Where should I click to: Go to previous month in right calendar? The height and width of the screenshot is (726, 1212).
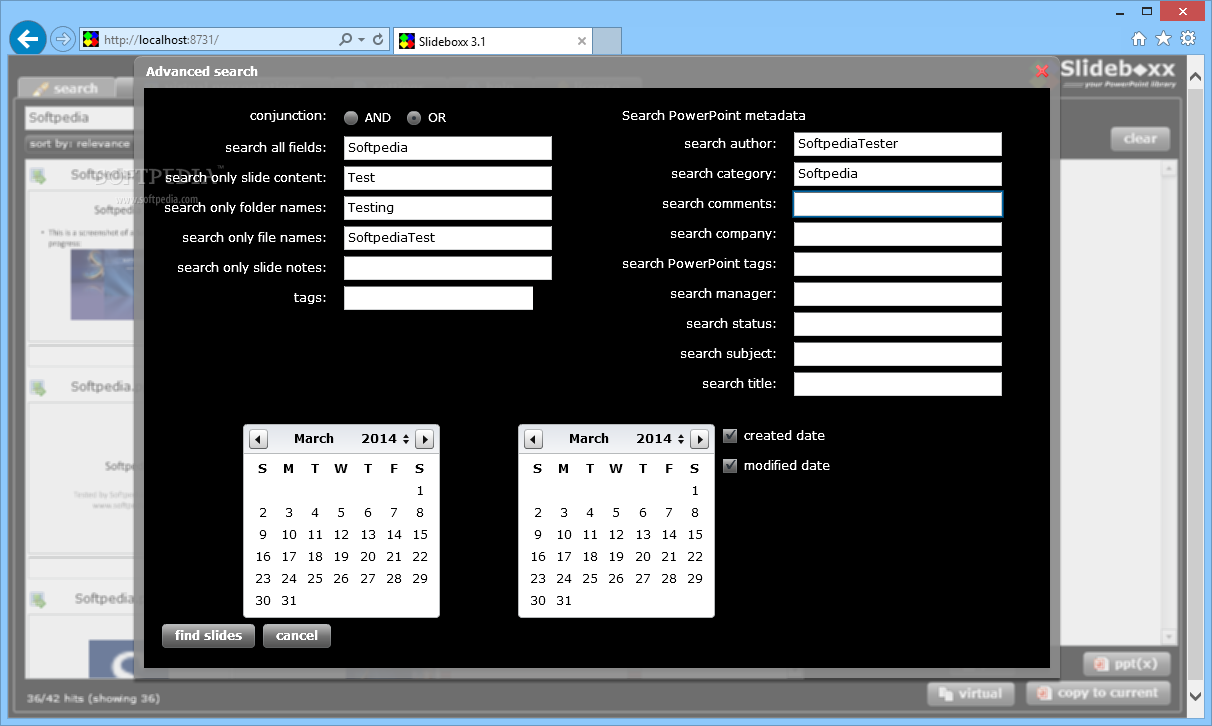point(533,439)
